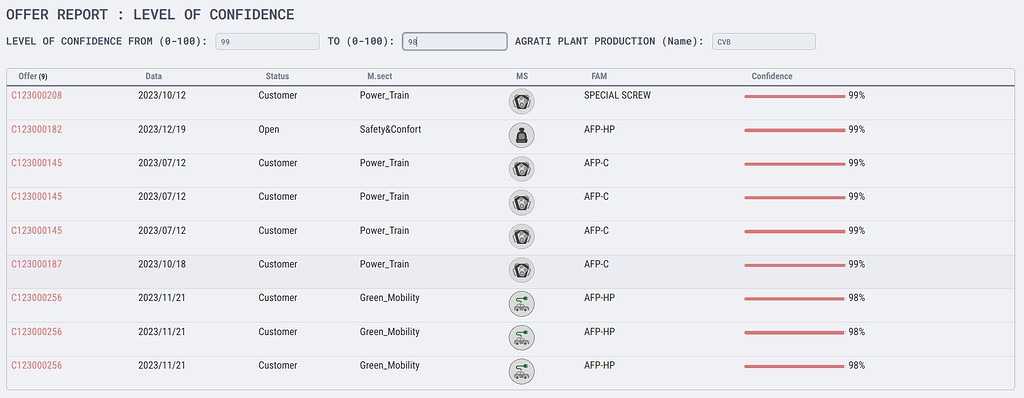Click the Power_Train engine icon for C123000208
Image resolution: width=1024 pixels, height=398 pixels.
pyautogui.click(x=522, y=101)
